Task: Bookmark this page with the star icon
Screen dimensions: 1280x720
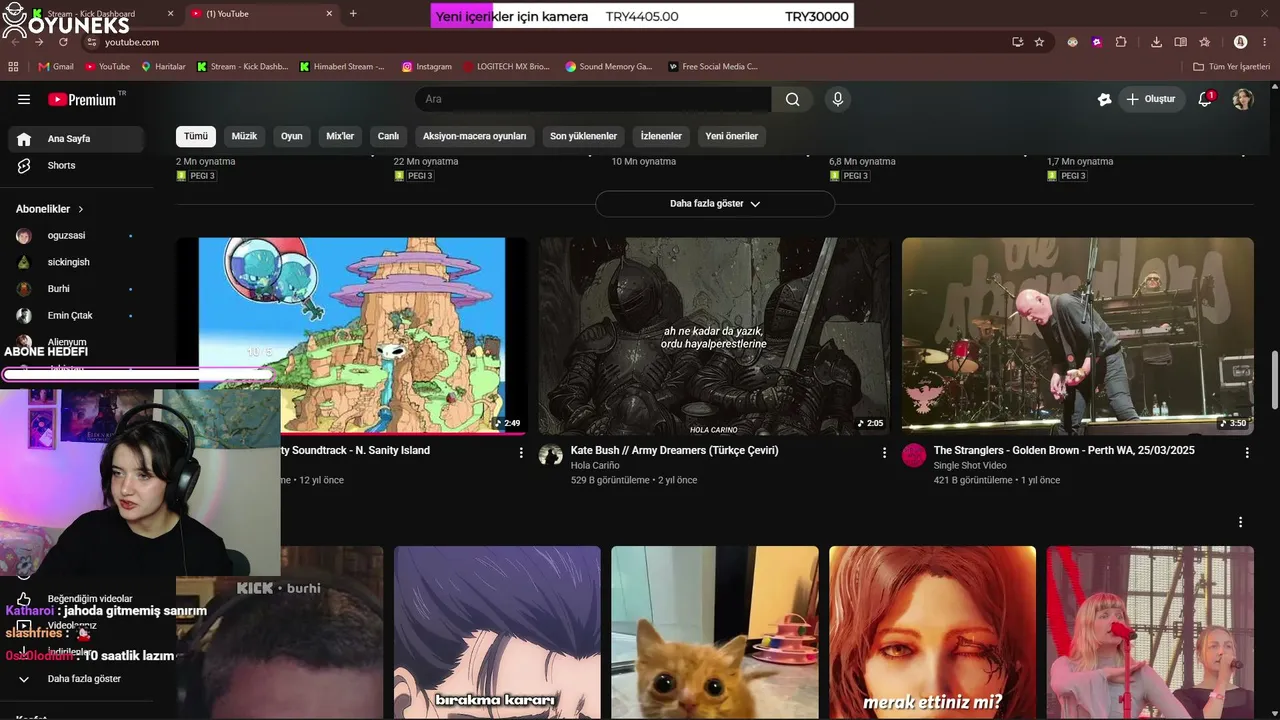Action: [1039, 42]
